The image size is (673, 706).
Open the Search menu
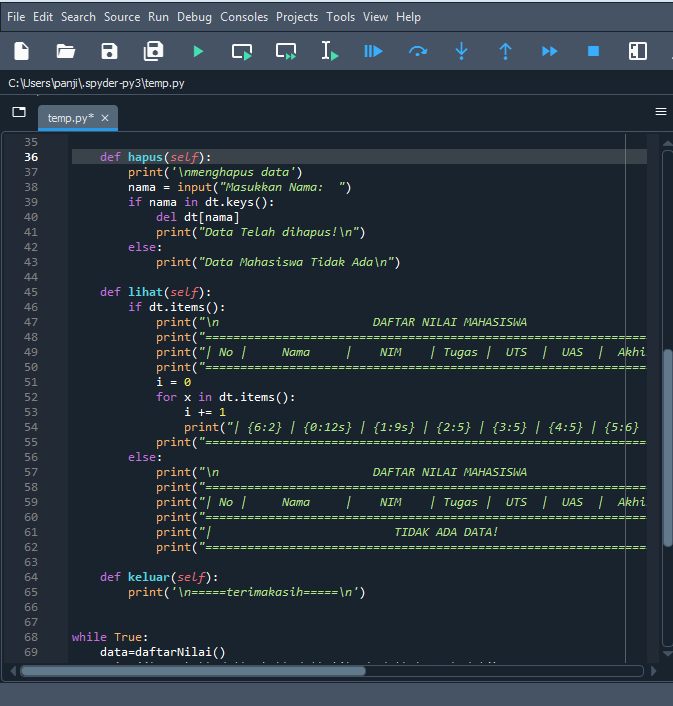[x=78, y=17]
